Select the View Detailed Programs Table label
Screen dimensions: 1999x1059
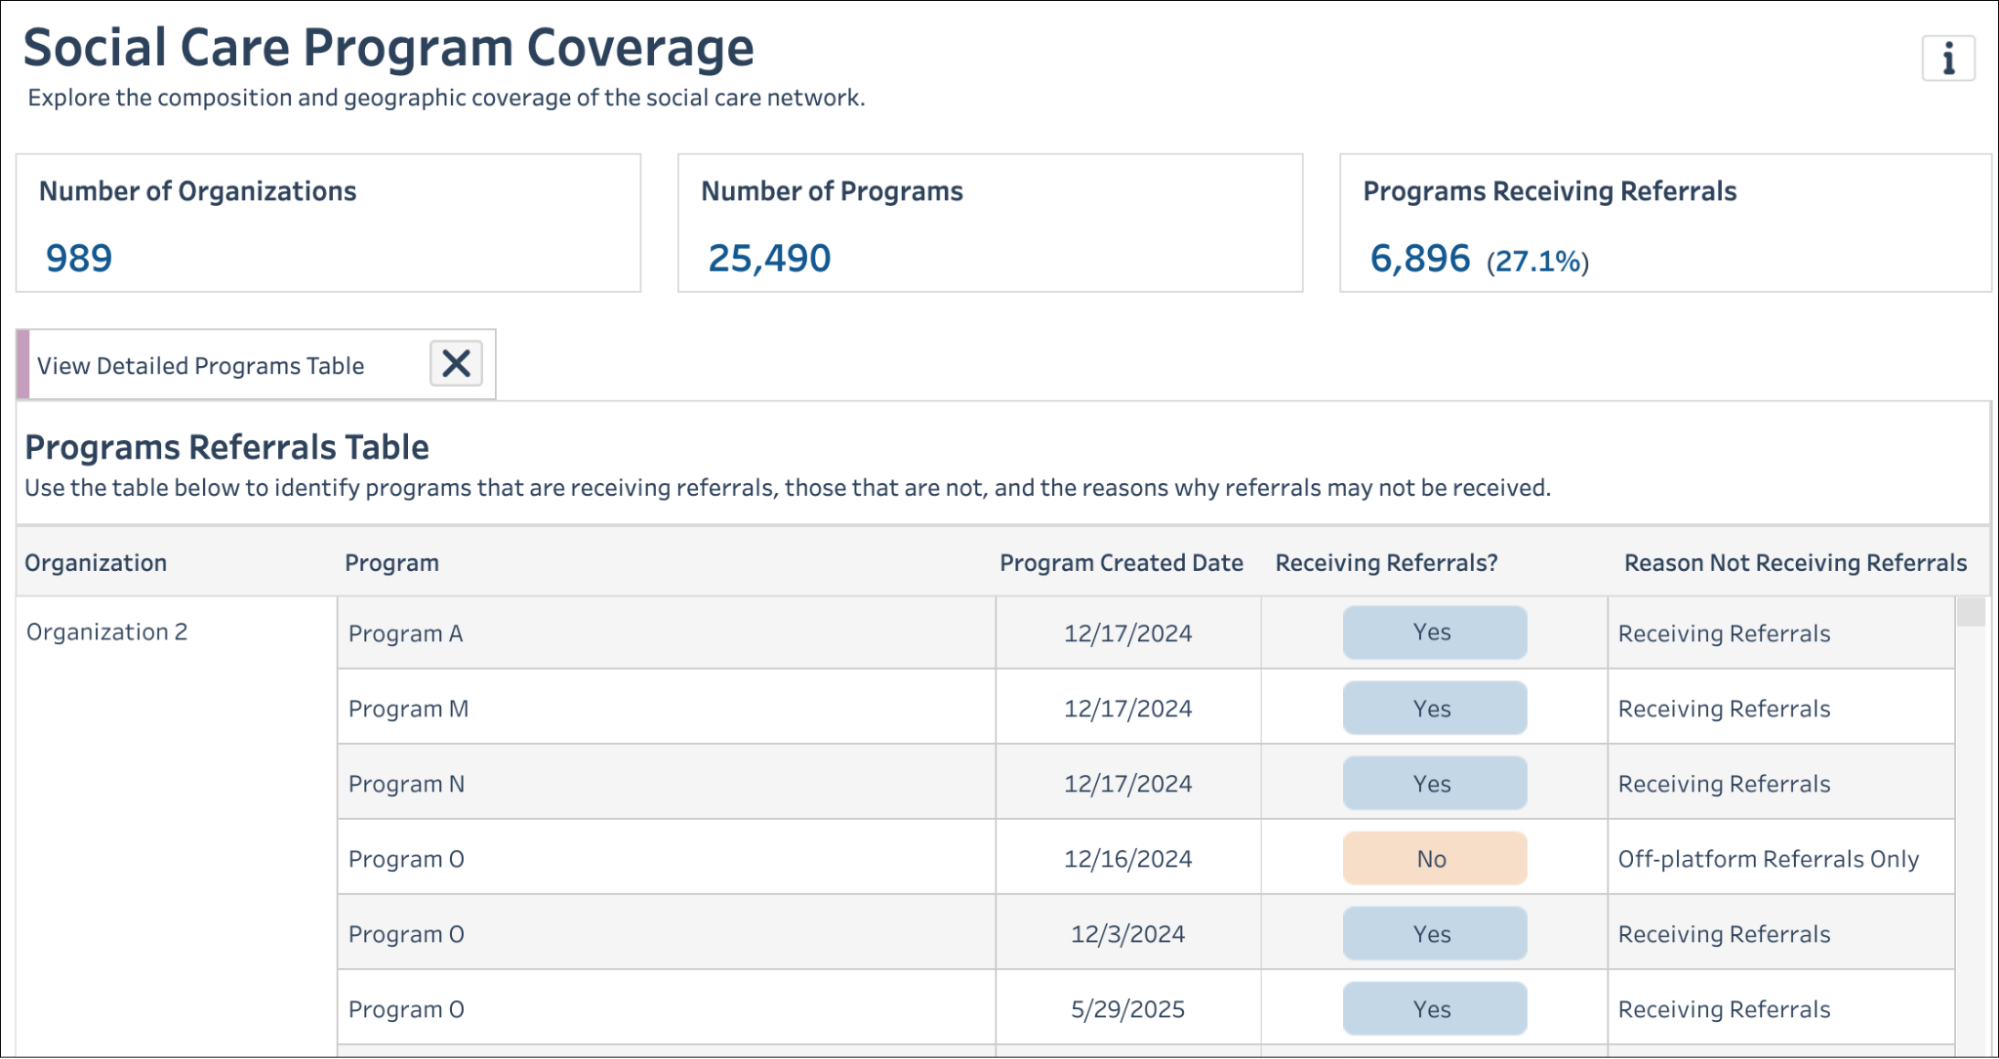pos(199,365)
